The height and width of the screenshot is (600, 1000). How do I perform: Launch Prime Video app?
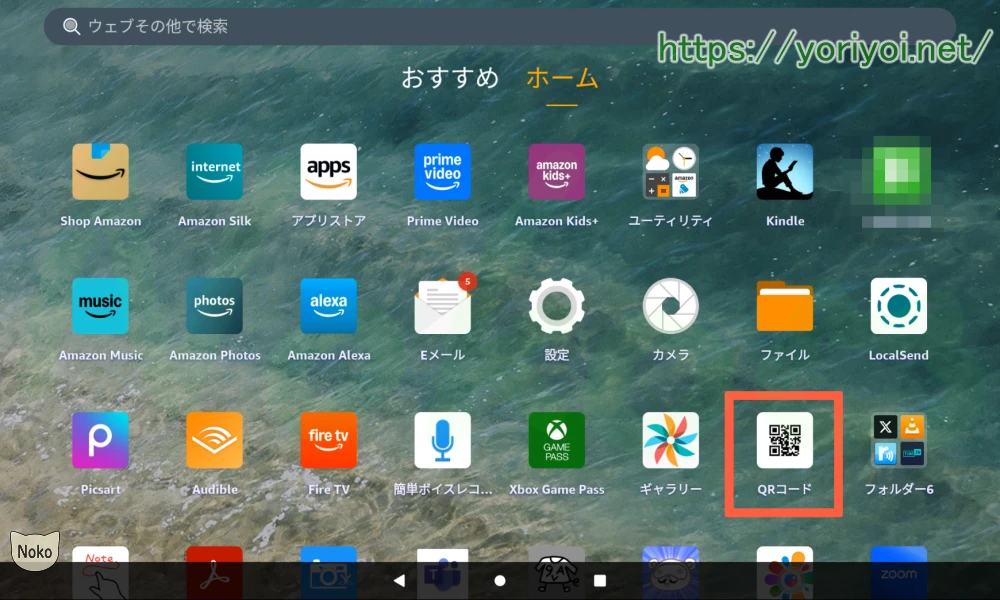(443, 172)
